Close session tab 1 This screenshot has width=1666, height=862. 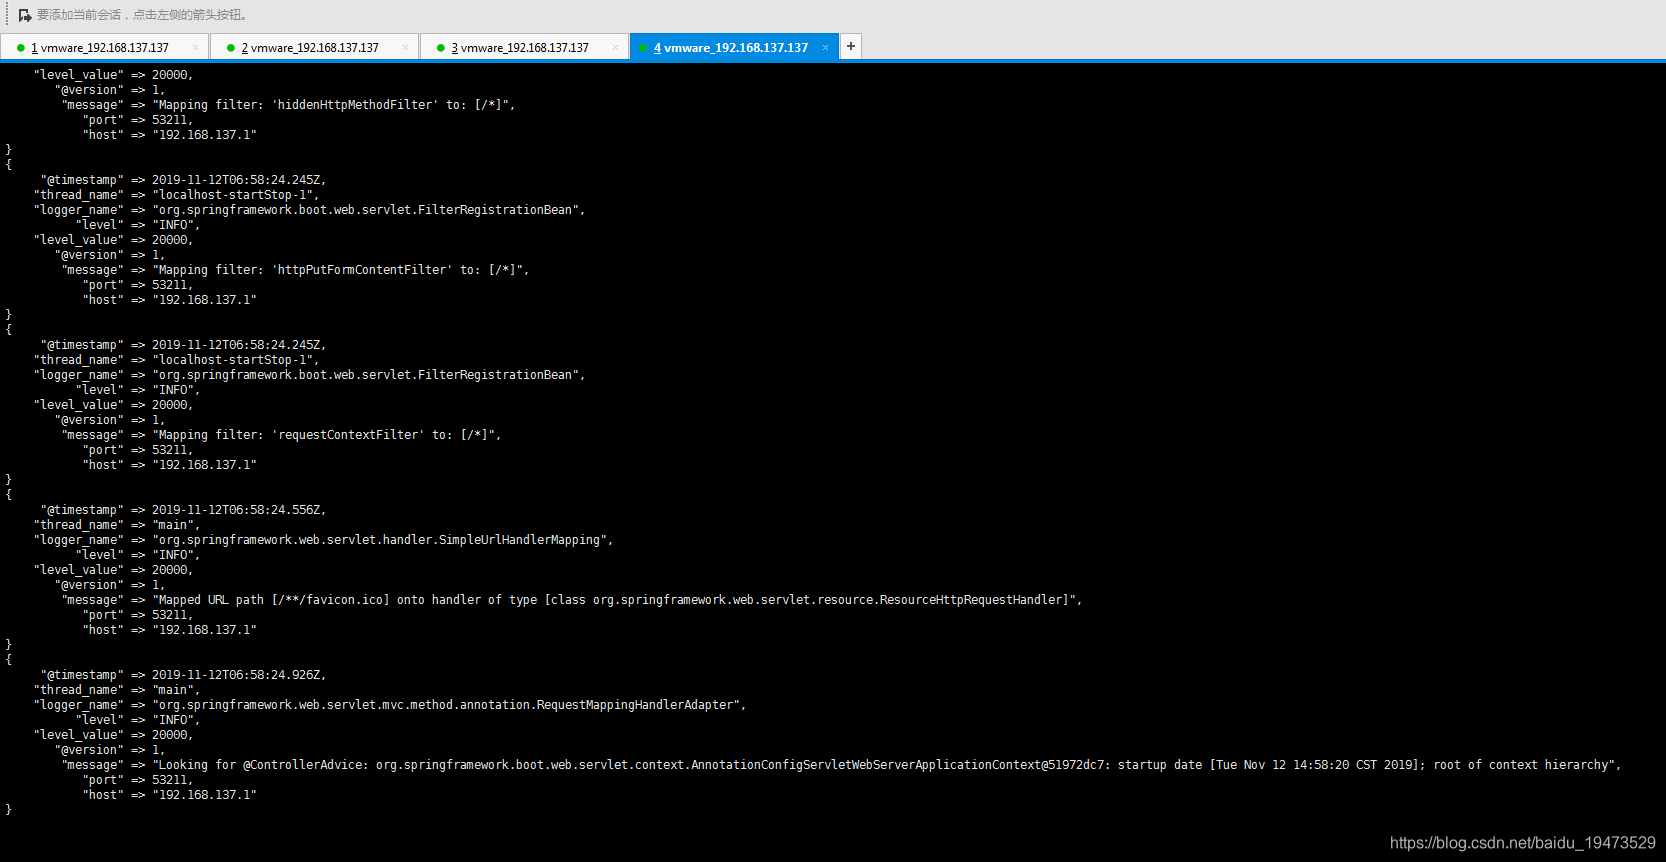click(195, 48)
